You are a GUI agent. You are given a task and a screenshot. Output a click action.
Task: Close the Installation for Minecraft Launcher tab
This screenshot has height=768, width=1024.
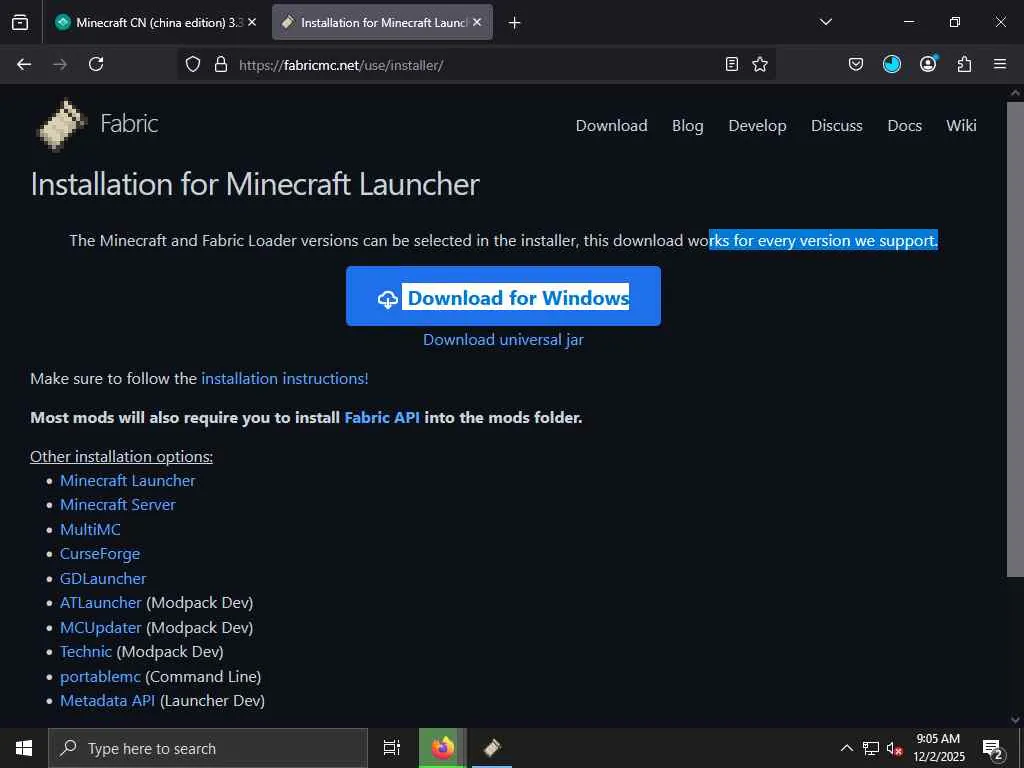click(477, 22)
